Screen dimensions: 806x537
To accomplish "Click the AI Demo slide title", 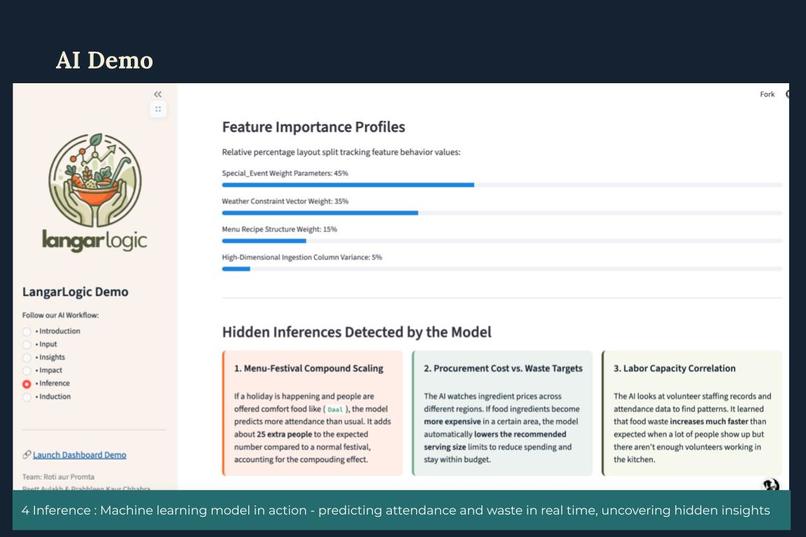I will (104, 60).
